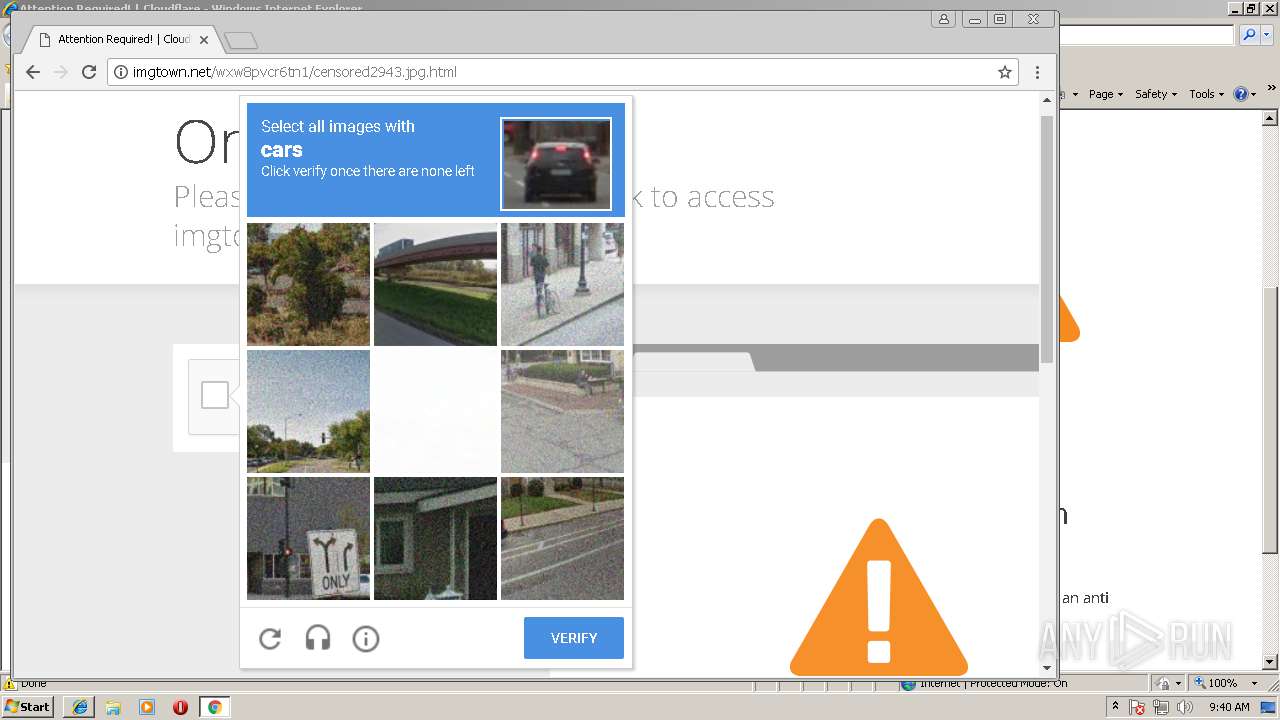
Task: Open the Internet Explorer Help dropdown
Action: (1245, 94)
